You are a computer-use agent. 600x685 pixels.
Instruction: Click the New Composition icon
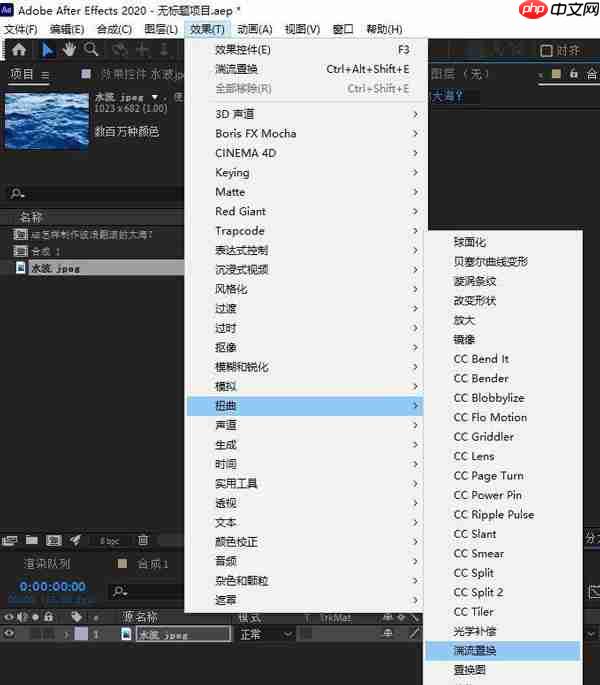click(x=54, y=541)
